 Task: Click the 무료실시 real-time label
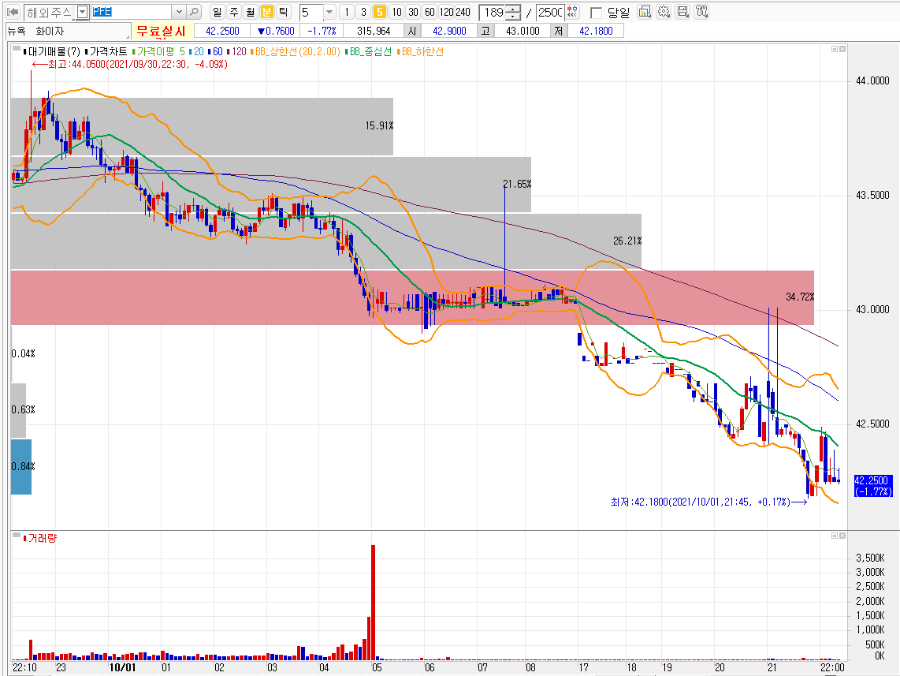[161, 31]
